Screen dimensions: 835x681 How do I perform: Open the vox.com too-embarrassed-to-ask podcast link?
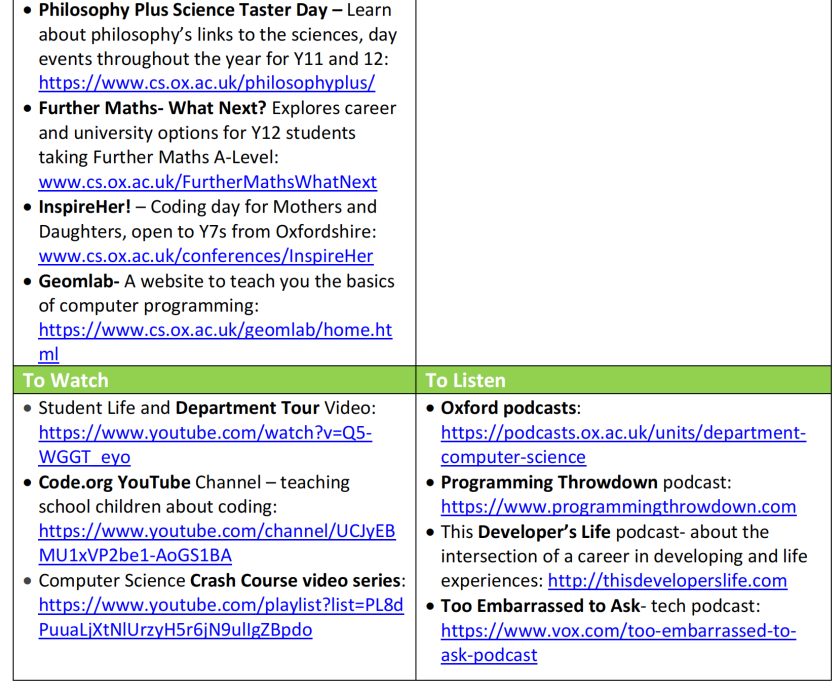pos(618,642)
